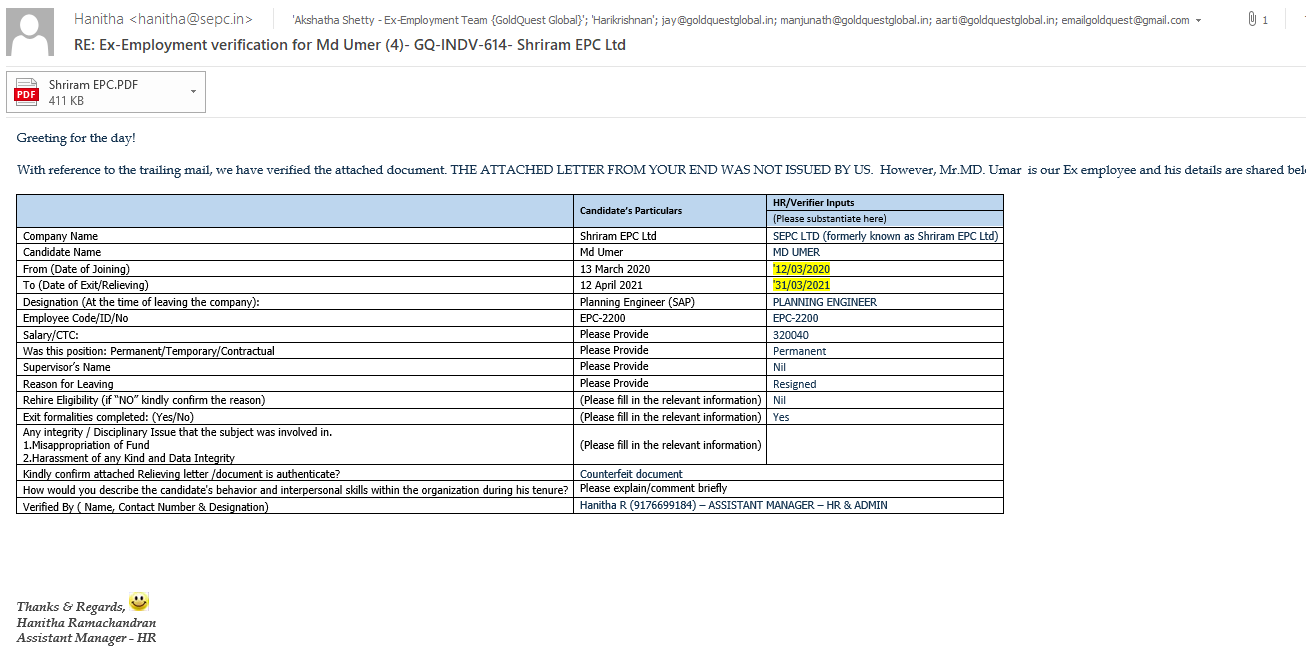Screen dimensions: 1306x646
Task: Click the email subject line text
Action: pos(350,45)
